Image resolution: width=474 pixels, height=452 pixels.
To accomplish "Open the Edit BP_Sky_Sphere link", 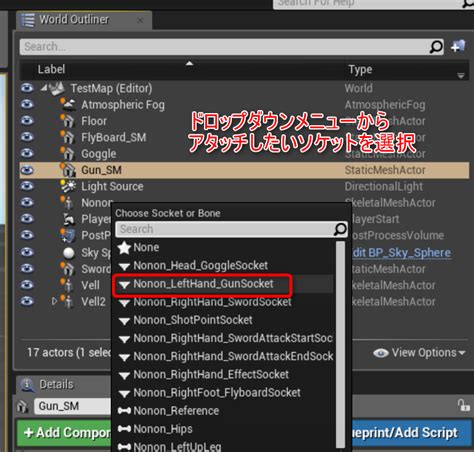I will 402,253.
